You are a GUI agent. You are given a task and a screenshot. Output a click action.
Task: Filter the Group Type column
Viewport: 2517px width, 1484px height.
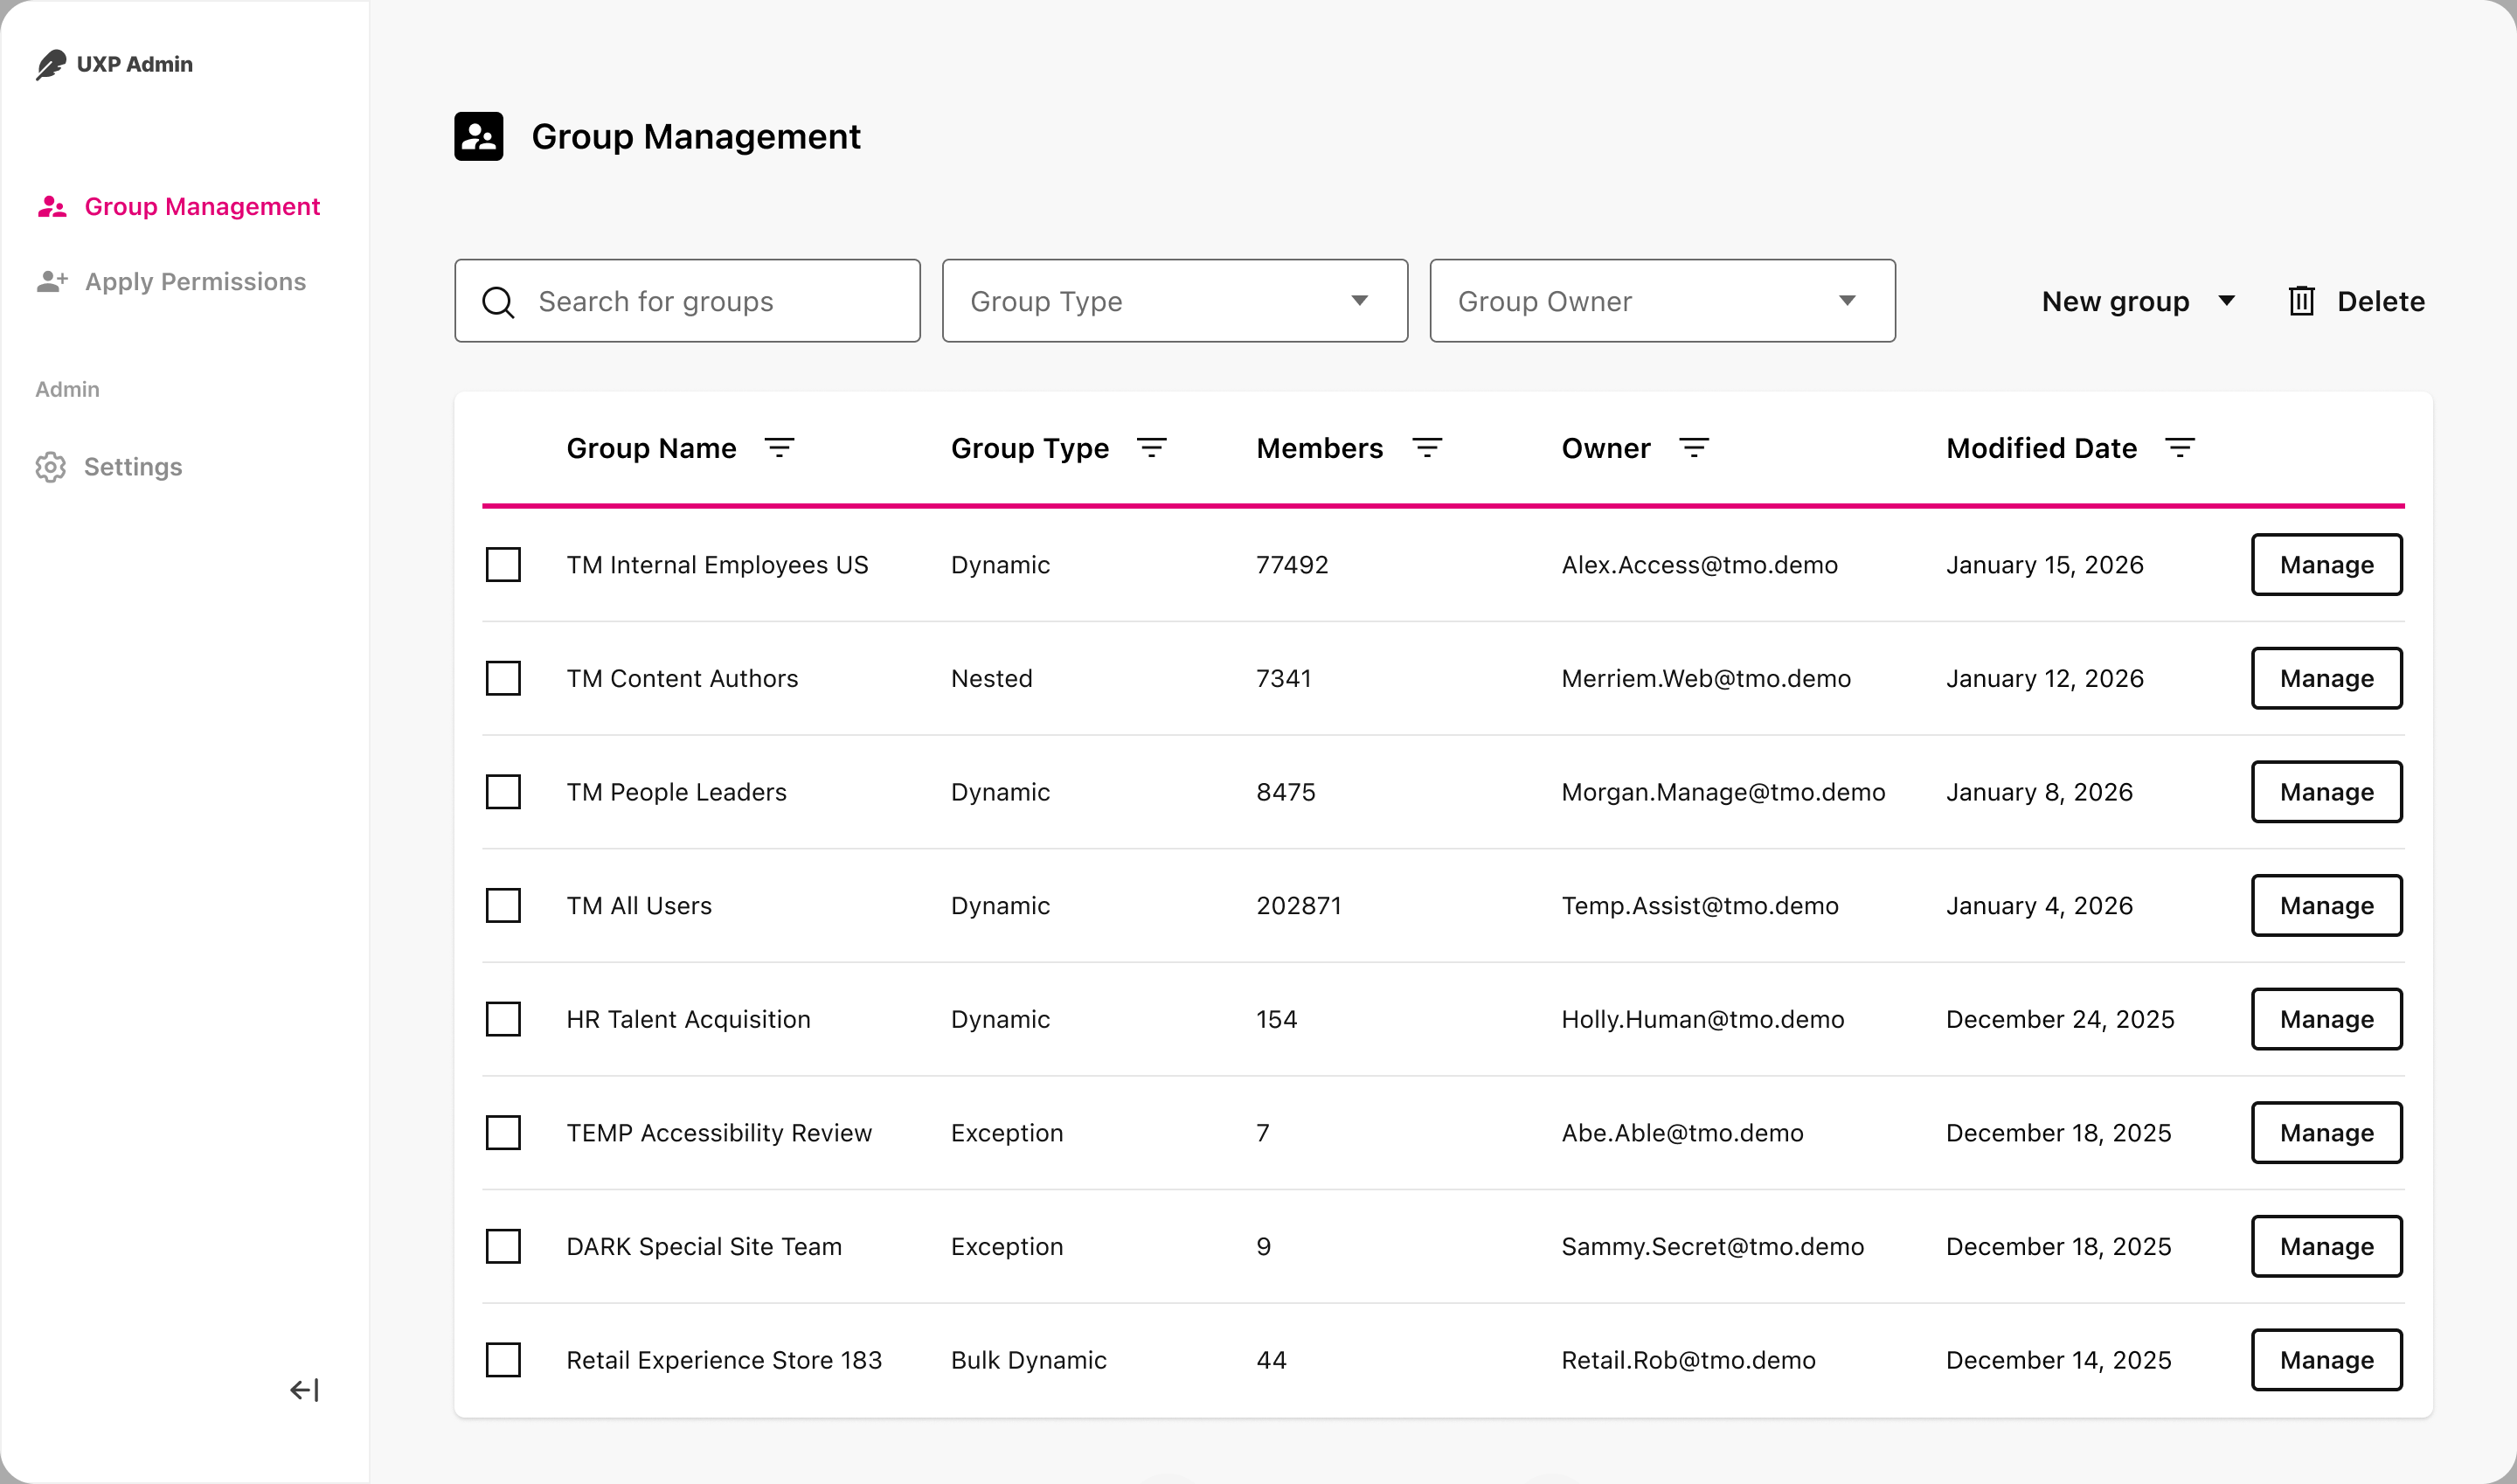1151,448
